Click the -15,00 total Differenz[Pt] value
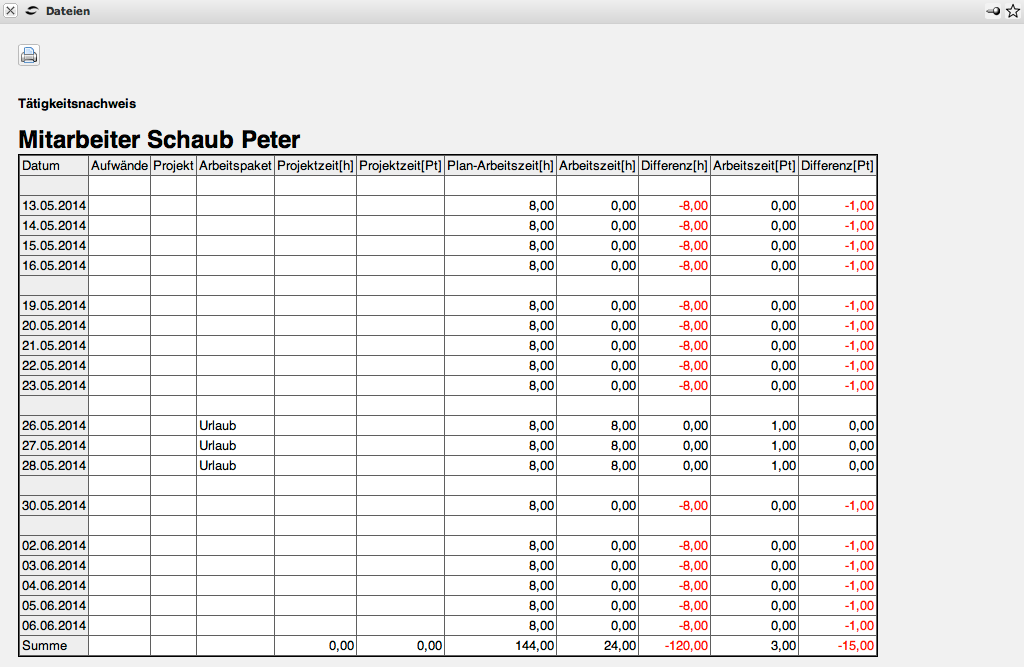 click(855, 646)
